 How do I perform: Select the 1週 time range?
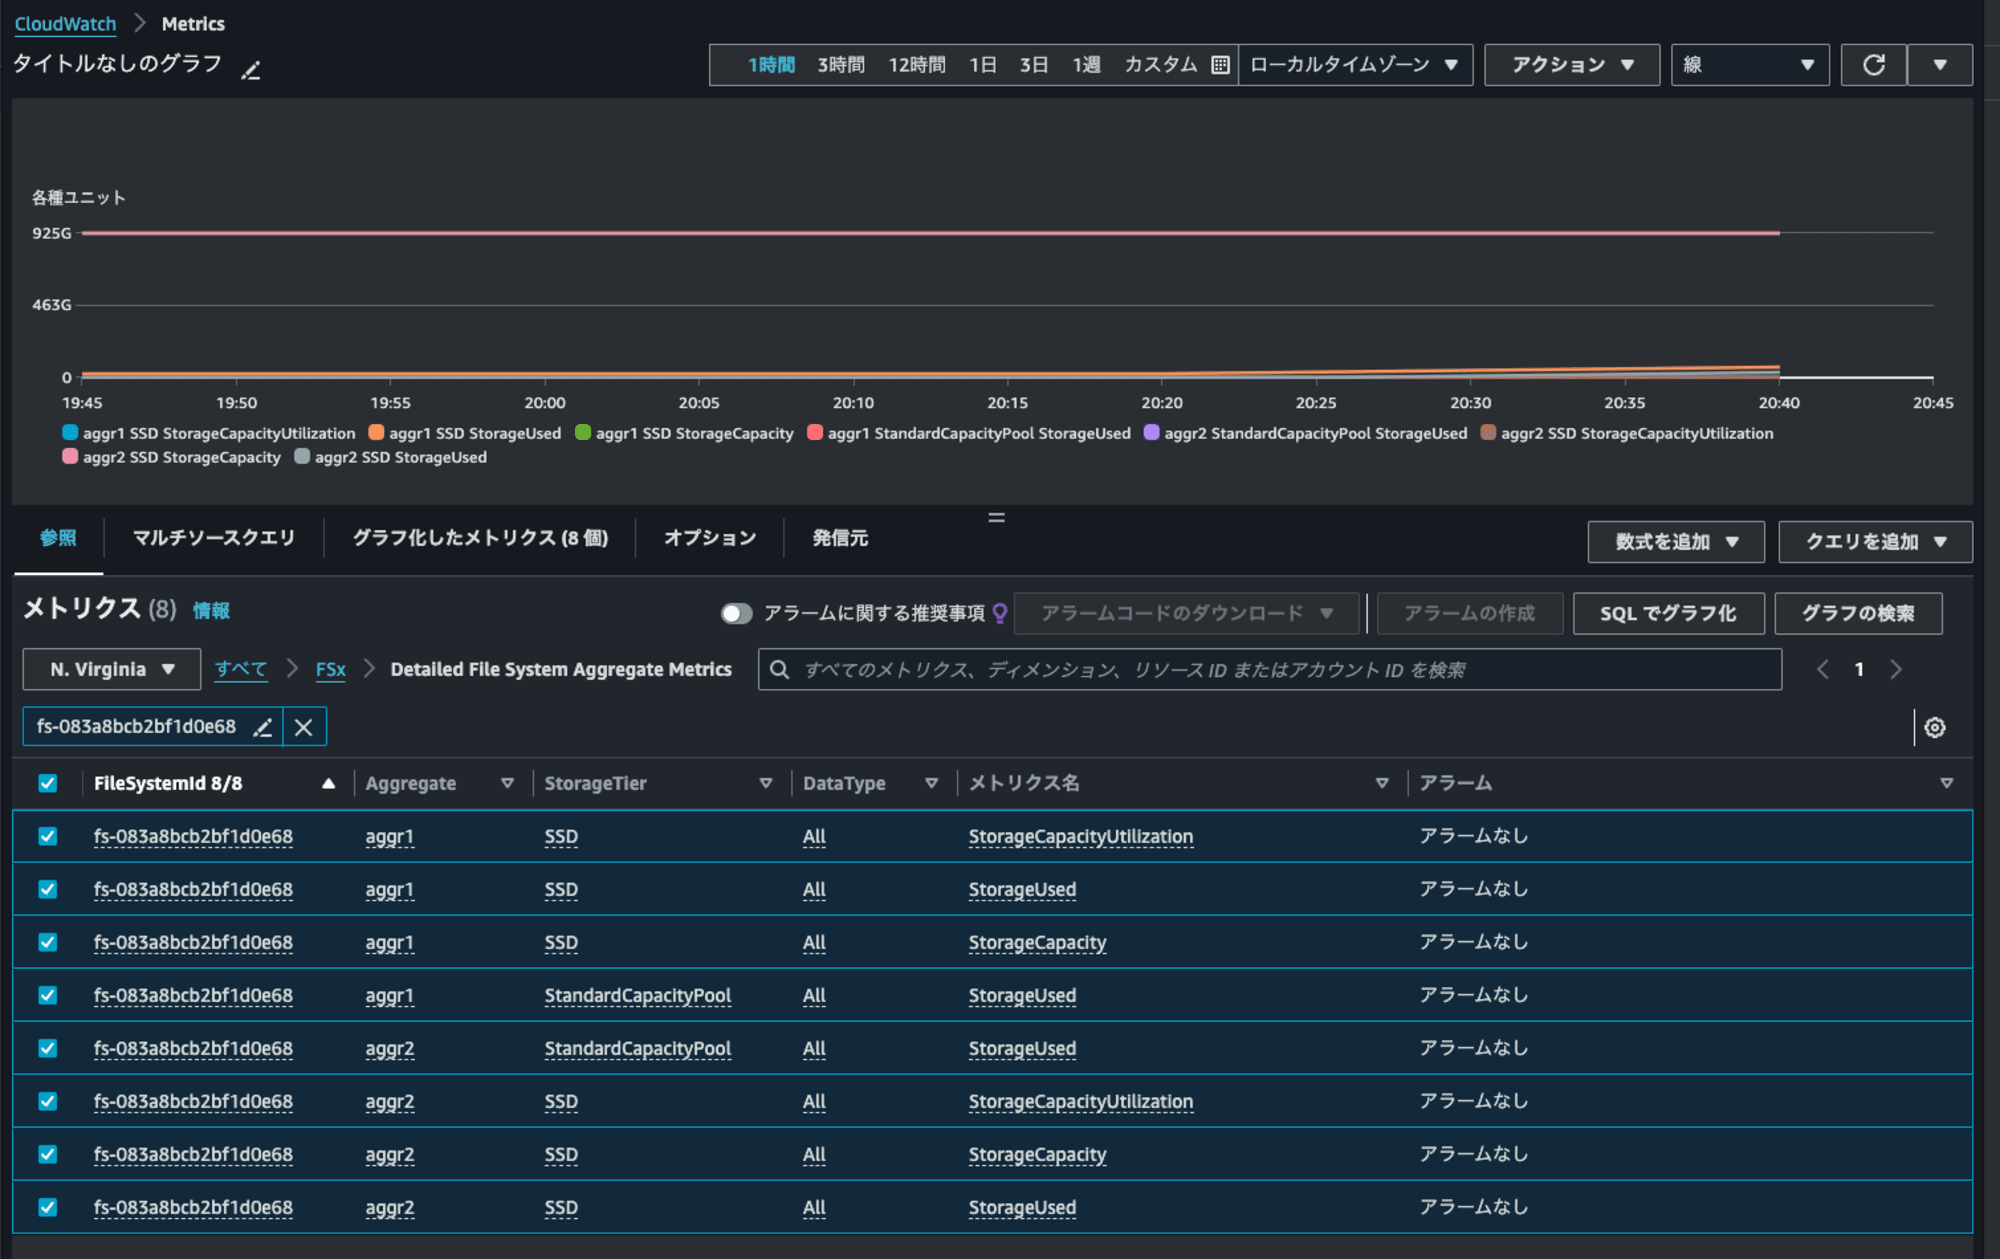point(1087,65)
